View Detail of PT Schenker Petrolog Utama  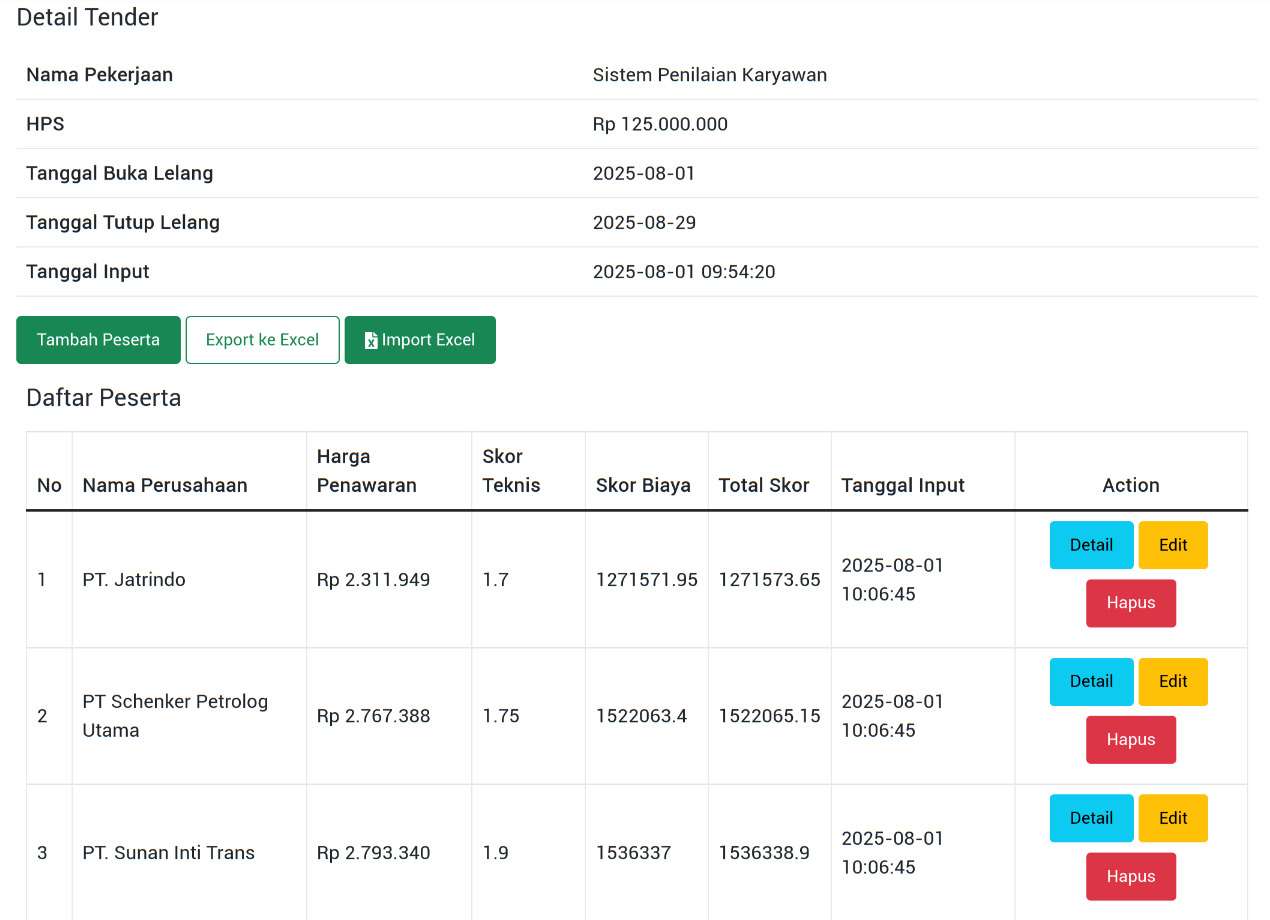(1091, 682)
